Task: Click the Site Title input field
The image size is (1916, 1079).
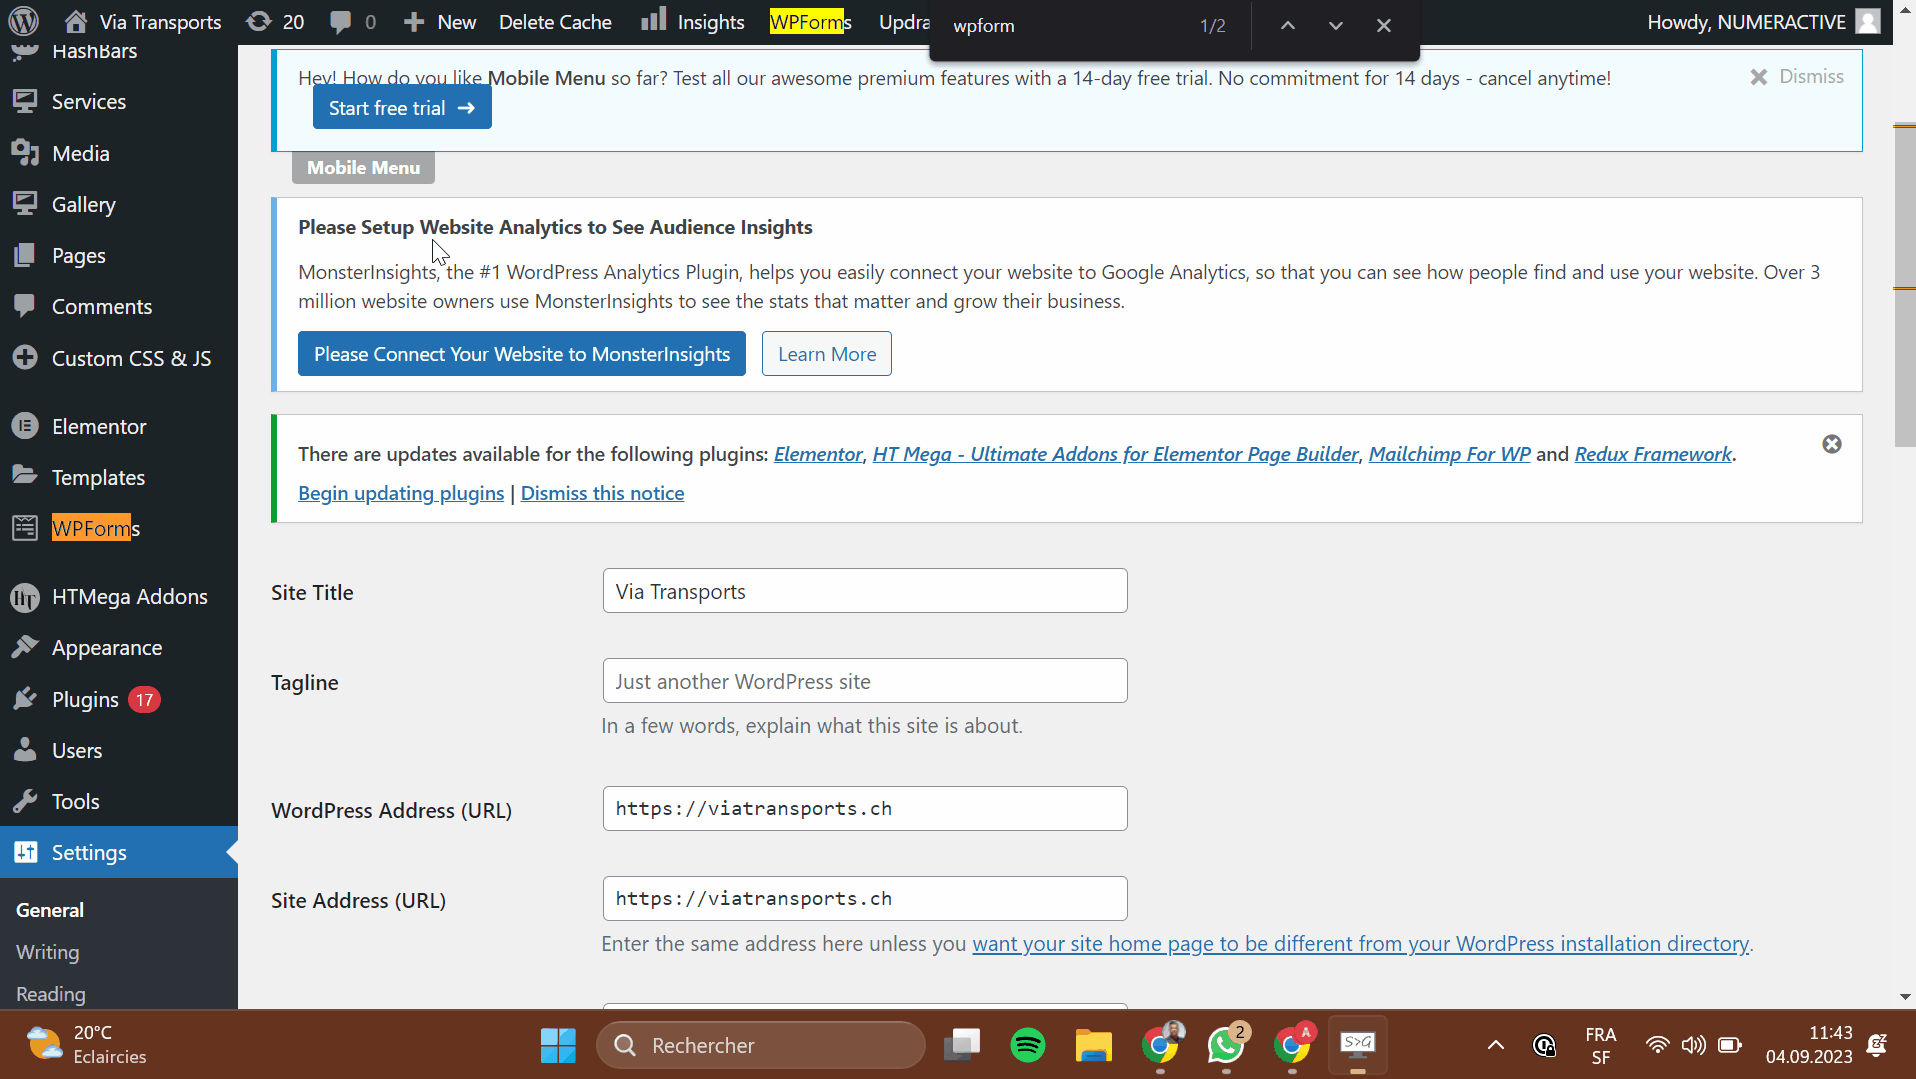Action: [x=865, y=591]
